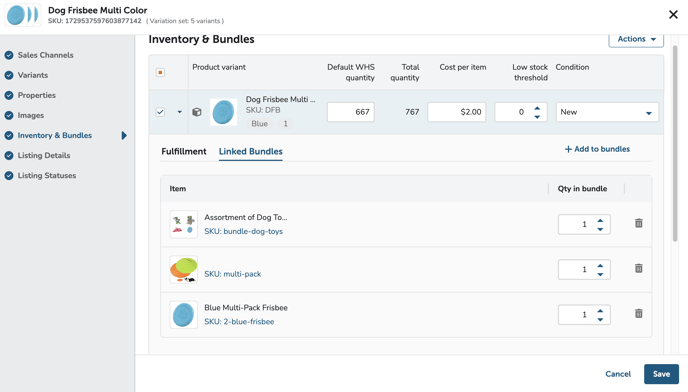Click the Blue attribute tag
The image size is (688, 392).
click(259, 124)
